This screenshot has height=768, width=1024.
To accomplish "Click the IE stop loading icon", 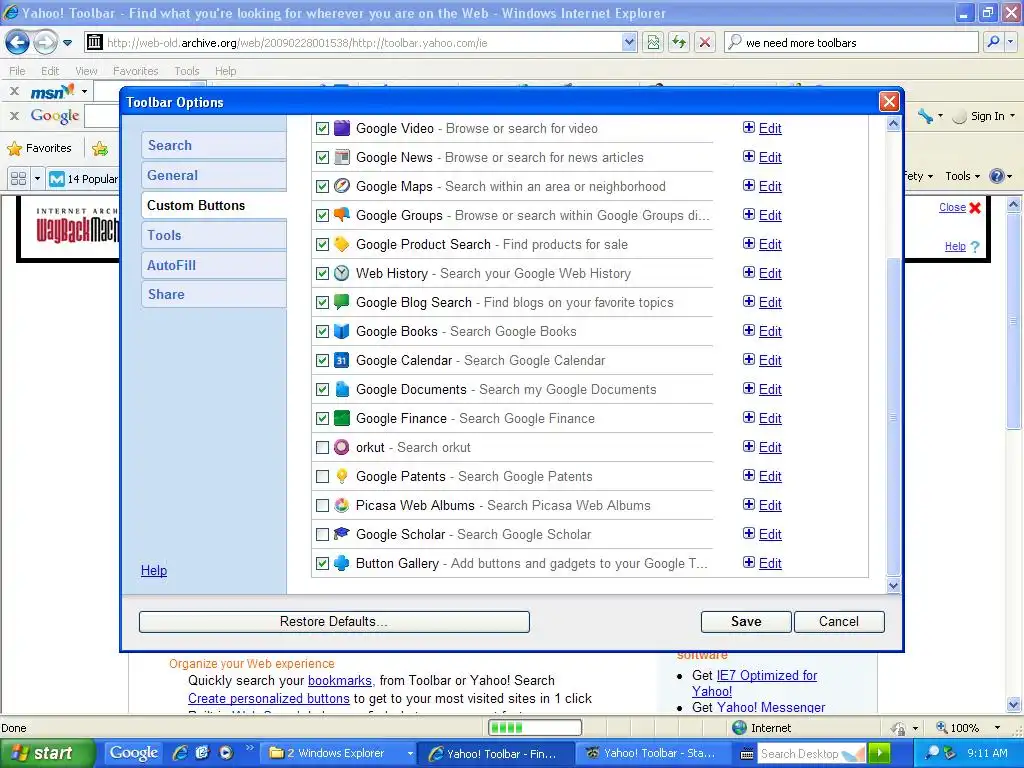I will click(705, 42).
